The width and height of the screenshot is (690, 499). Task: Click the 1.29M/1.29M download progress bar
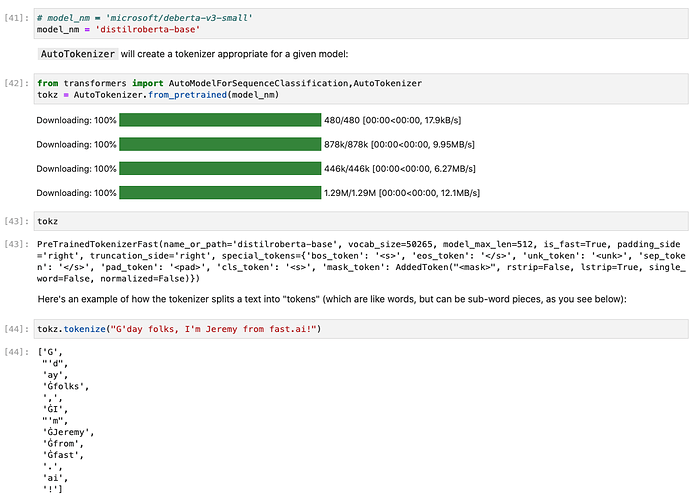(x=219, y=192)
